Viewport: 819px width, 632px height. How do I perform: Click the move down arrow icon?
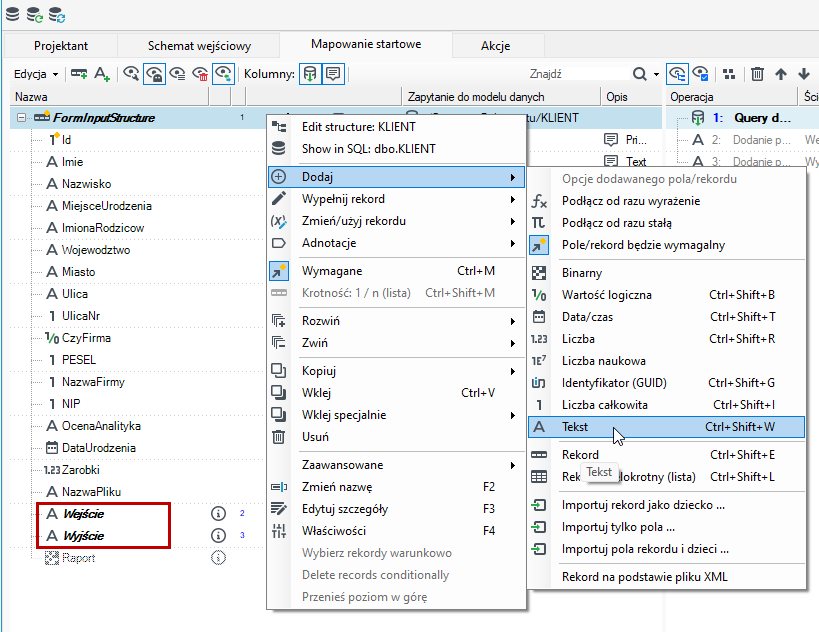804,74
